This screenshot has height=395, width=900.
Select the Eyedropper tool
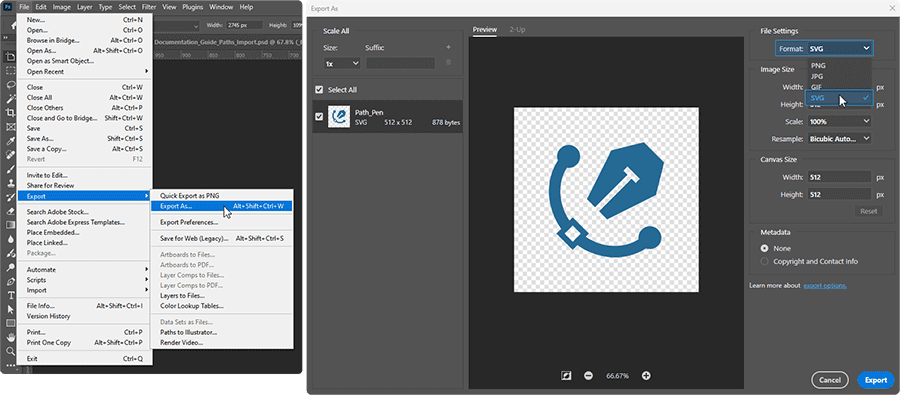(10, 141)
